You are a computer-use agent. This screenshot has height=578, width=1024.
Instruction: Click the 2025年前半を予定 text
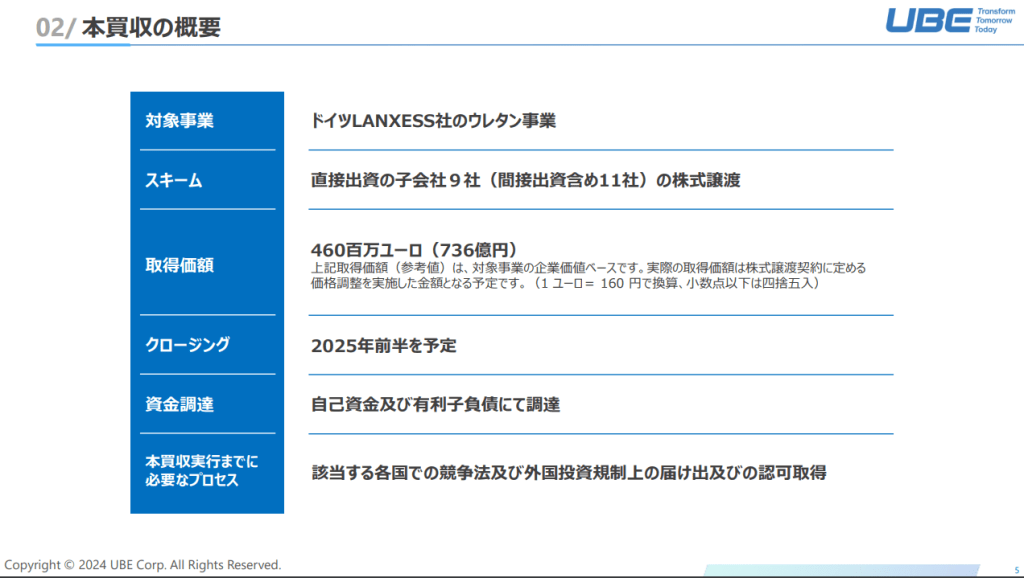384,345
